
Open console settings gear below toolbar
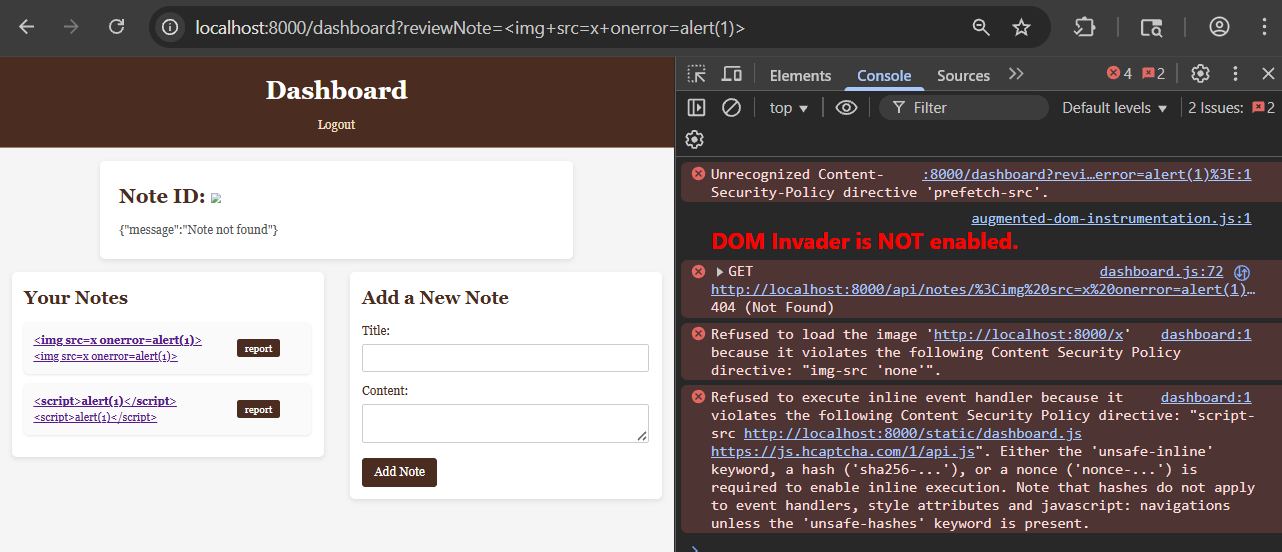(x=695, y=139)
